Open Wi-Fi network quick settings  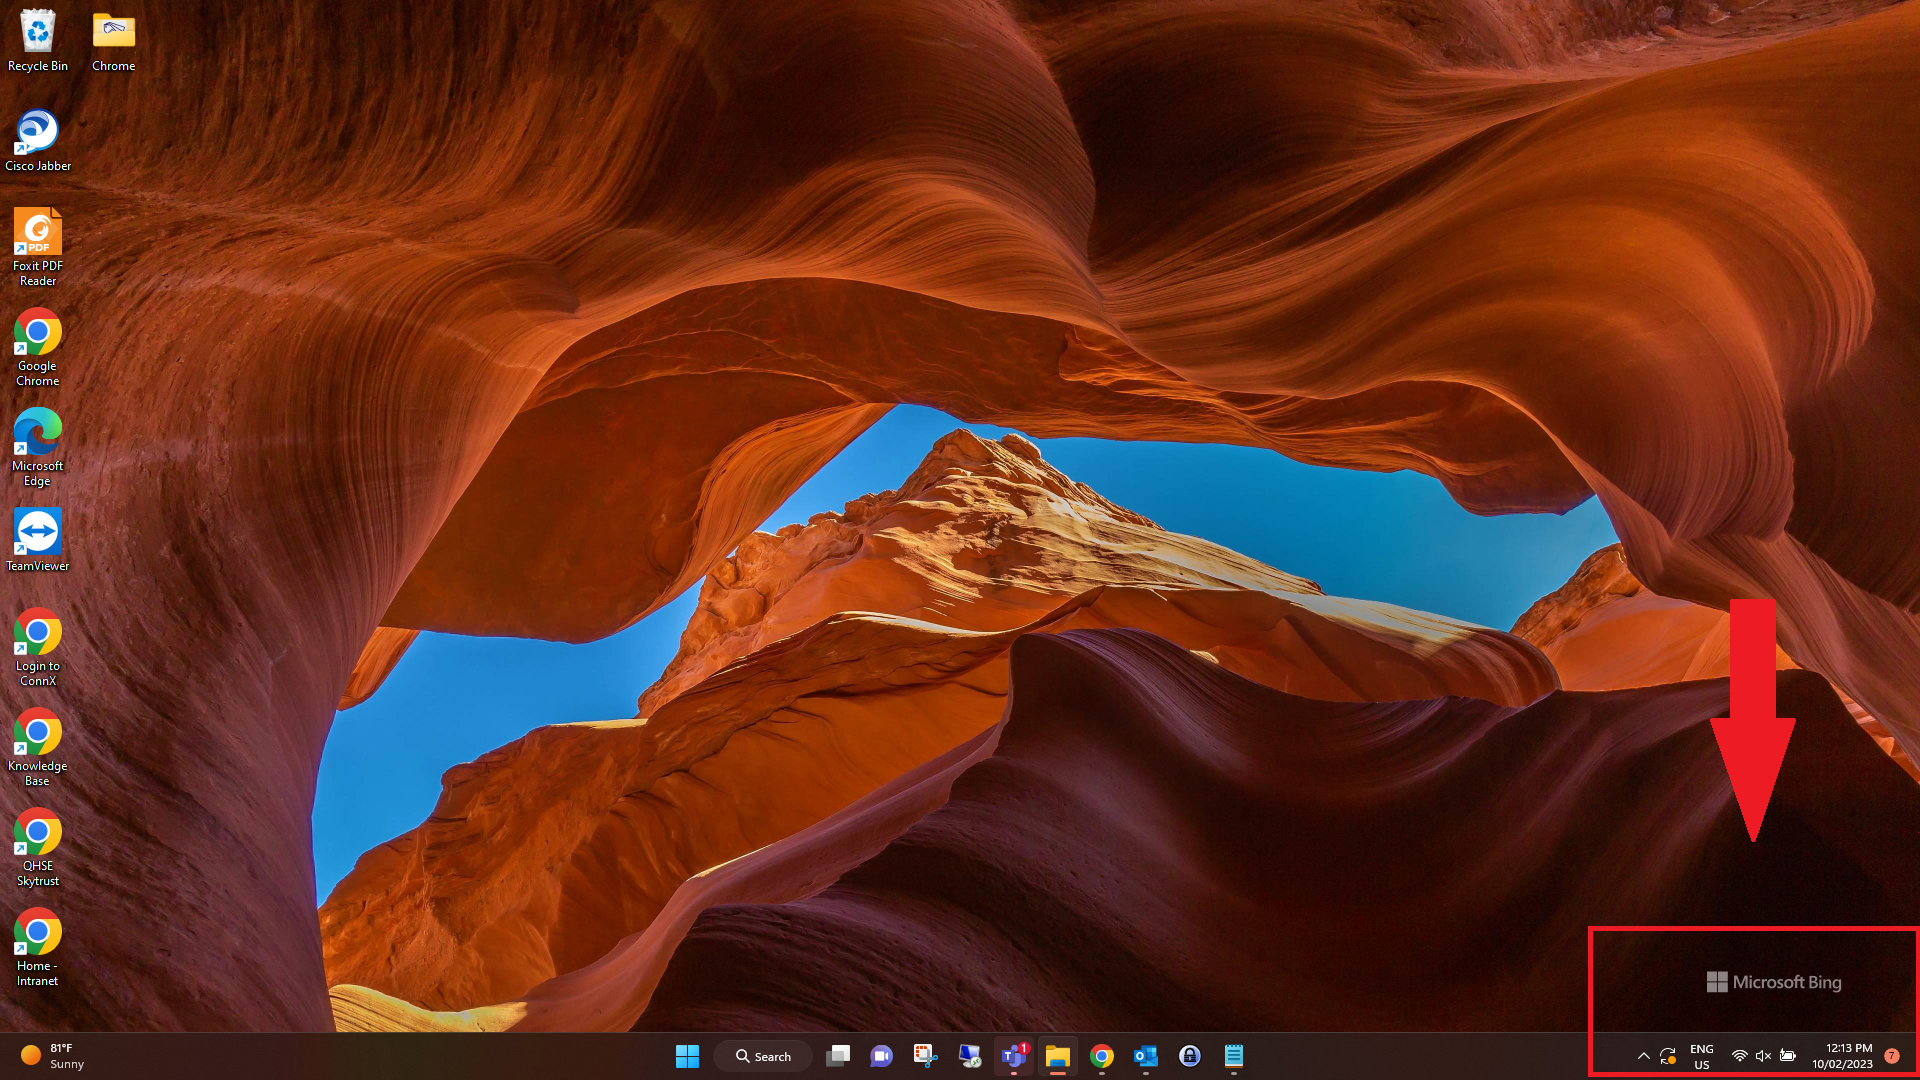[x=1740, y=1056]
